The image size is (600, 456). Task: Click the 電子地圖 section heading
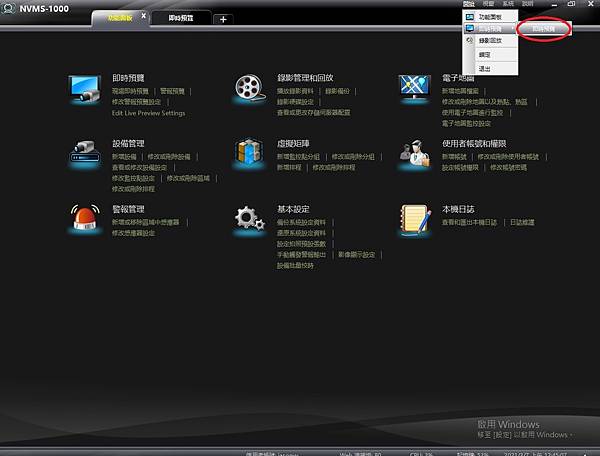click(458, 78)
